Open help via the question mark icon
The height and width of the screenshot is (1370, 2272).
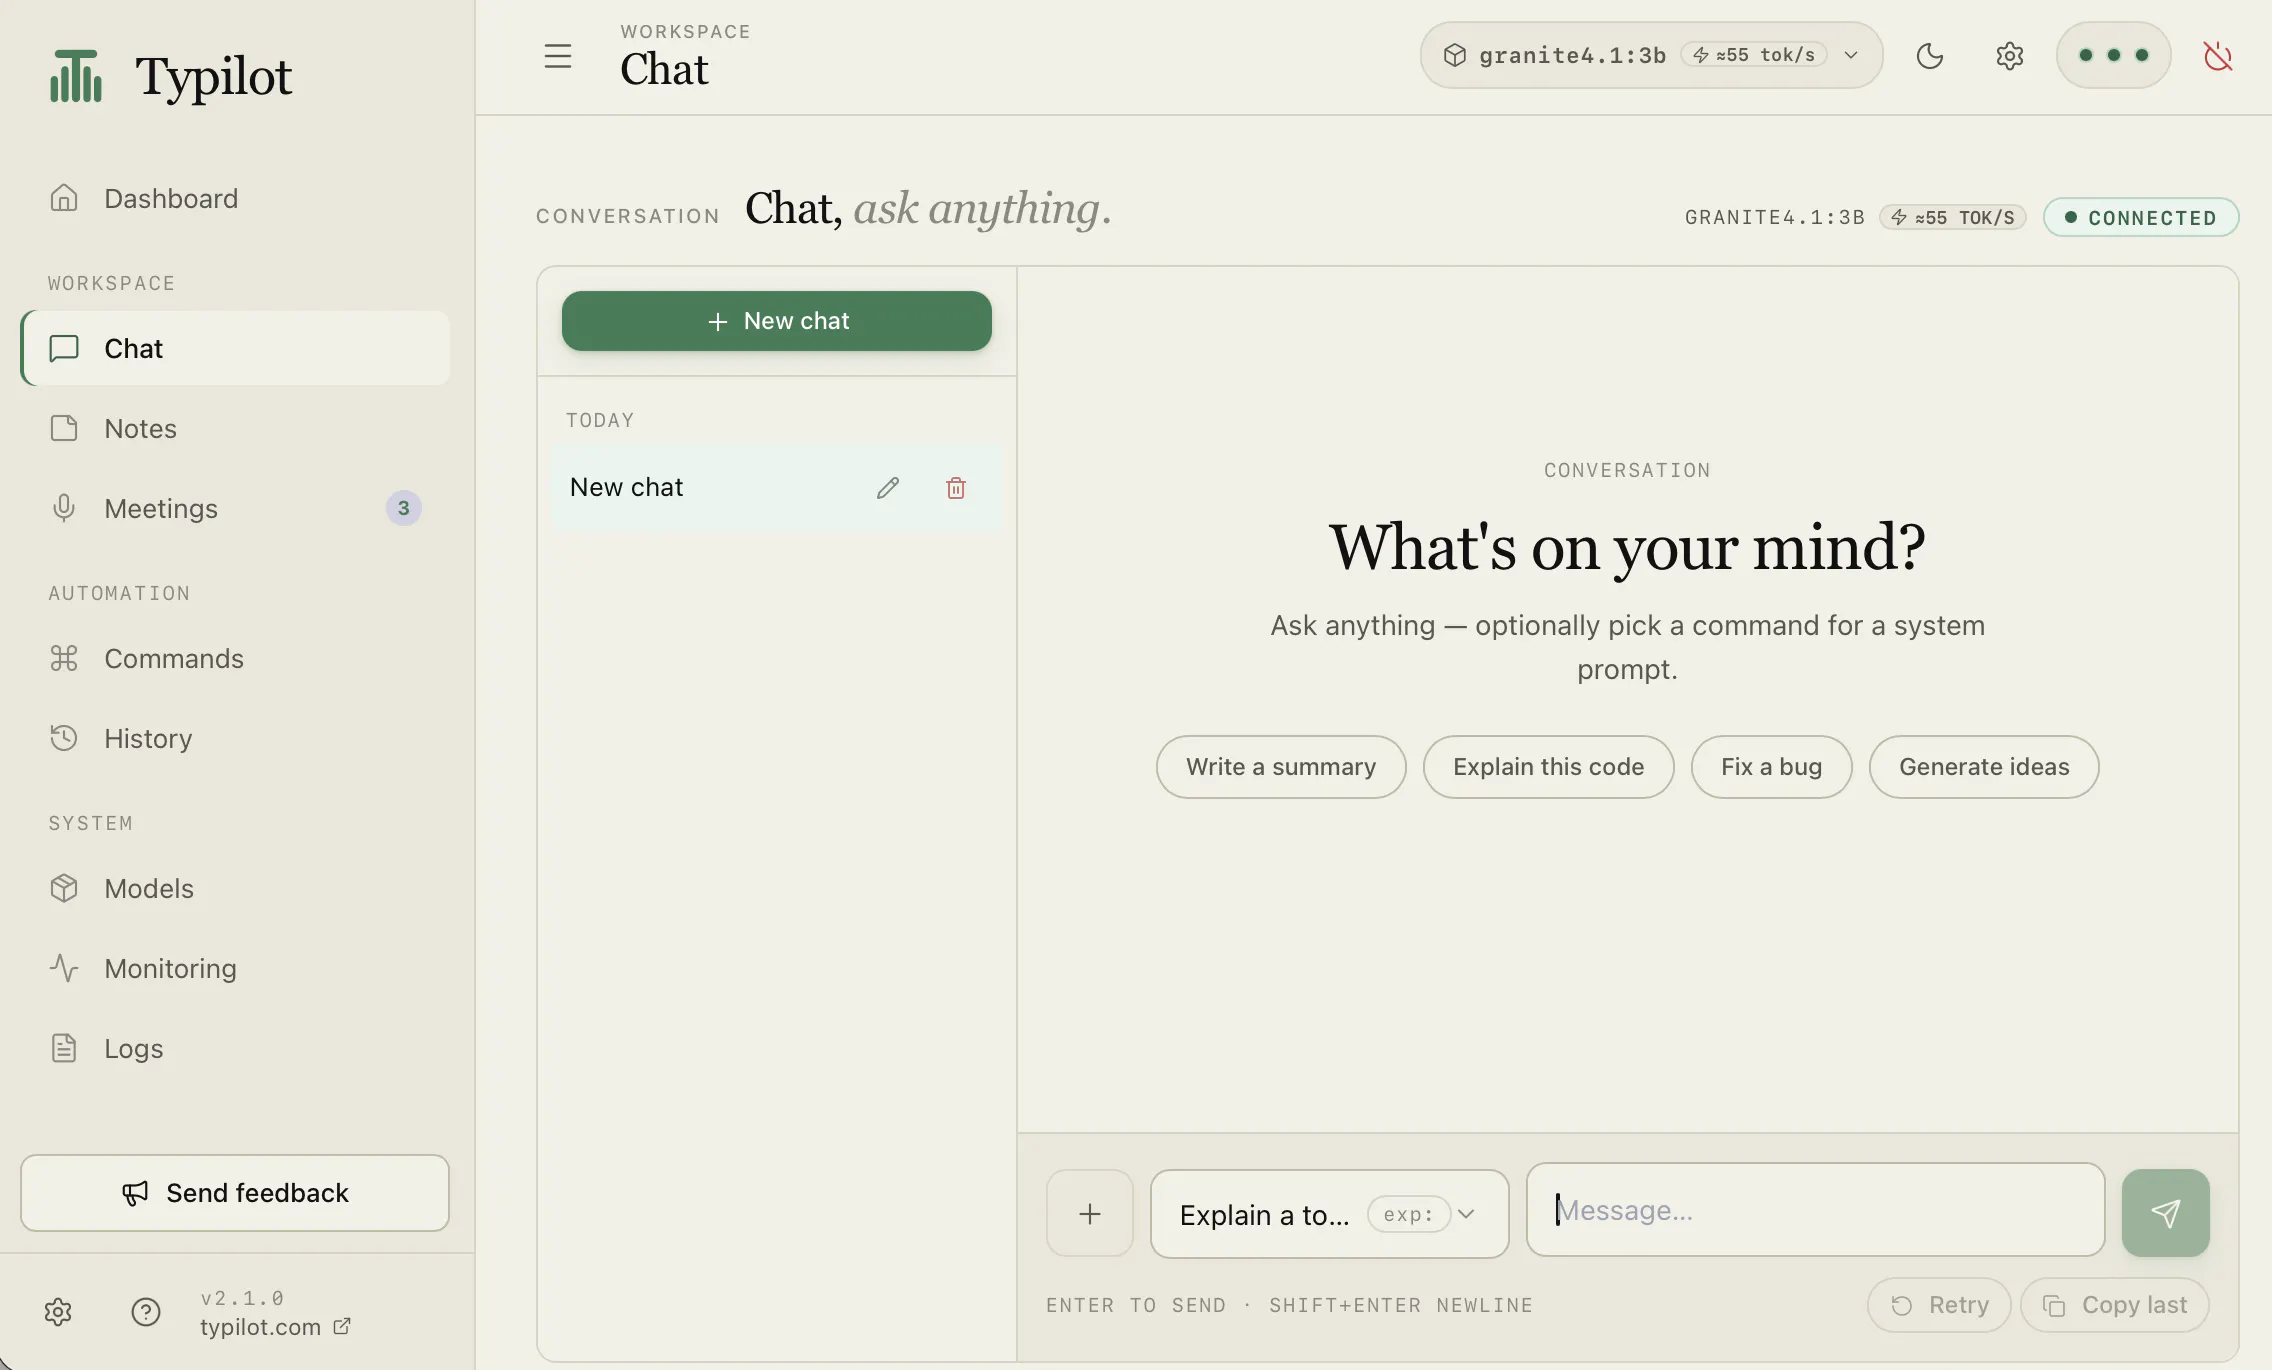(x=146, y=1312)
